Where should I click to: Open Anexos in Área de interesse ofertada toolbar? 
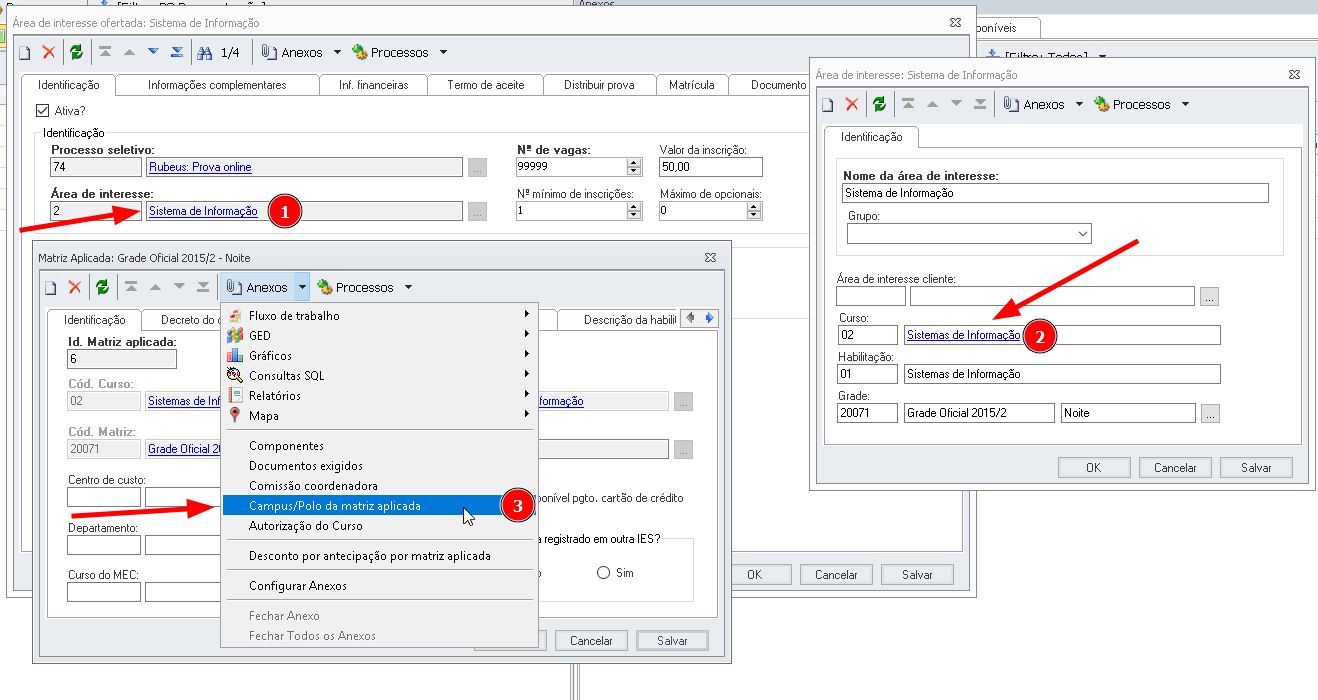coord(293,52)
